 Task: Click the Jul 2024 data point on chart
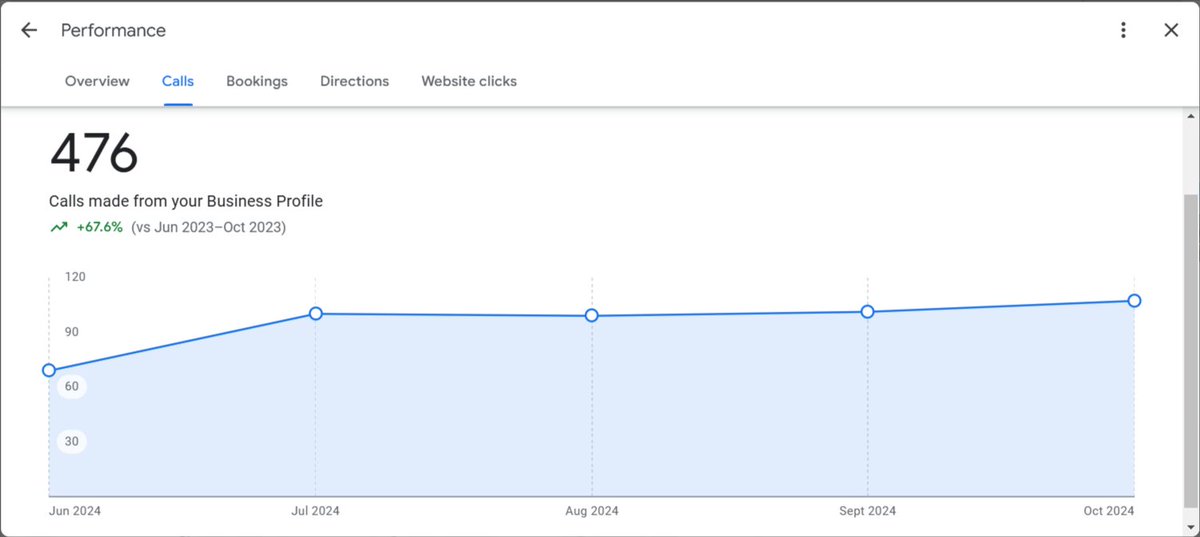tap(316, 313)
